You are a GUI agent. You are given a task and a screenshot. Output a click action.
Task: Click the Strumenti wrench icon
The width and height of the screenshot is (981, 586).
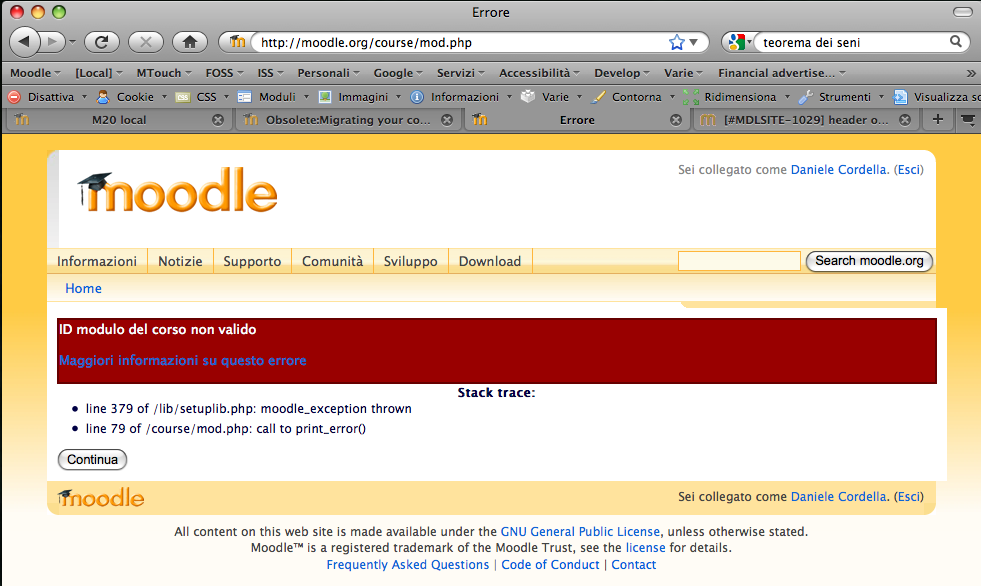pyautogui.click(x=805, y=96)
